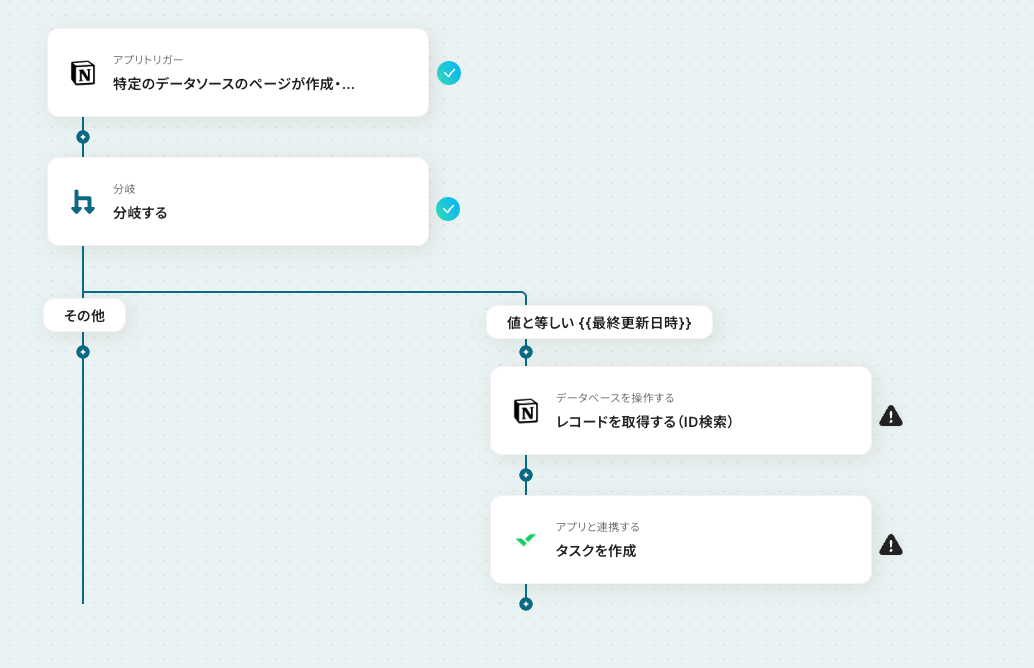The width and height of the screenshot is (1034, 668).
Task: Add a step between trigger and 分岐する
Action: [x=83, y=137]
